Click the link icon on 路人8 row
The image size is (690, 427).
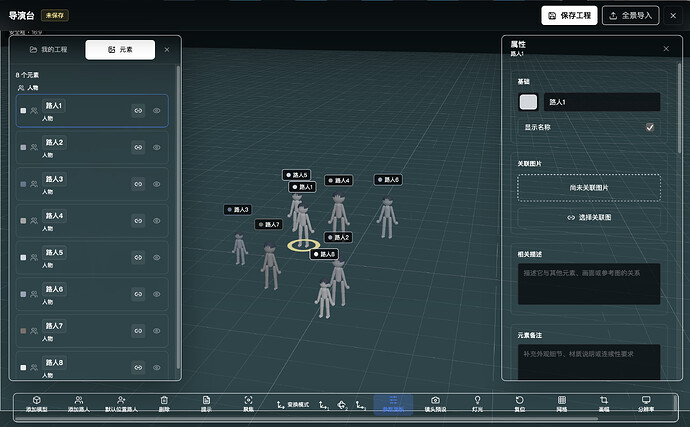click(x=138, y=367)
